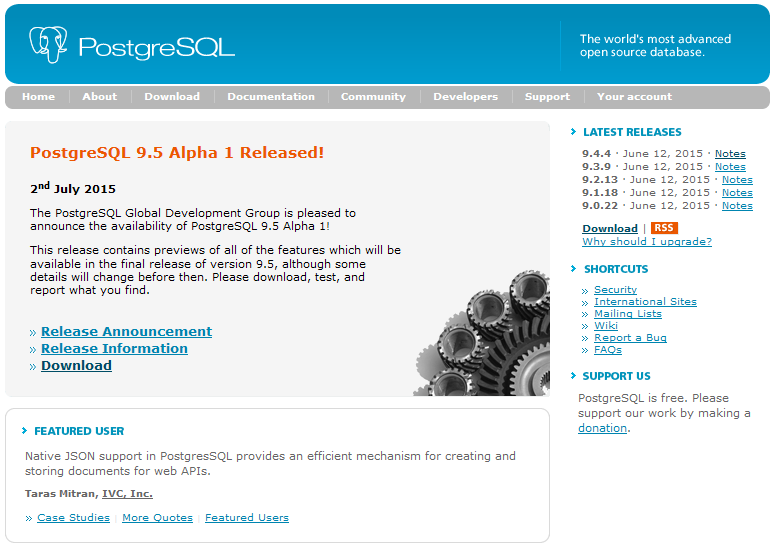Open the Home menu item
This screenshot has height=560, width=776.
[x=38, y=96]
